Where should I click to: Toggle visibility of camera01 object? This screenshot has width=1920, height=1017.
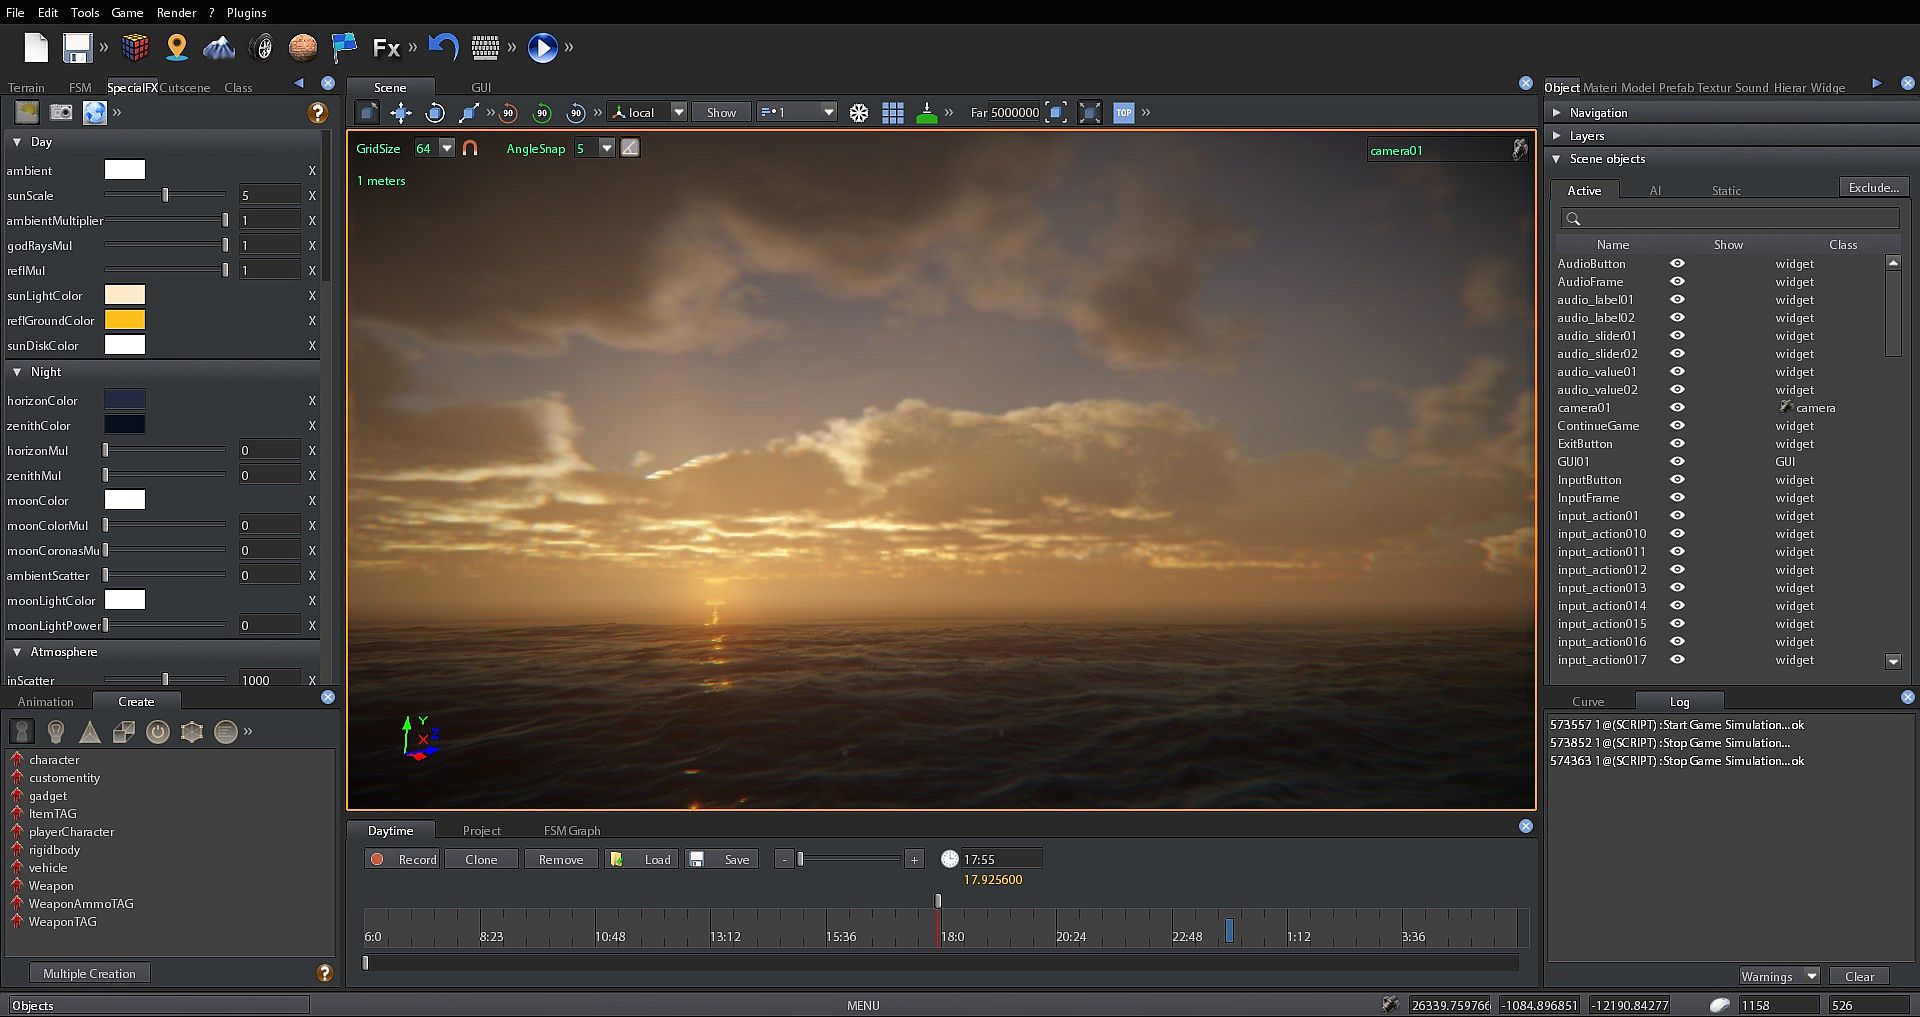(1677, 408)
